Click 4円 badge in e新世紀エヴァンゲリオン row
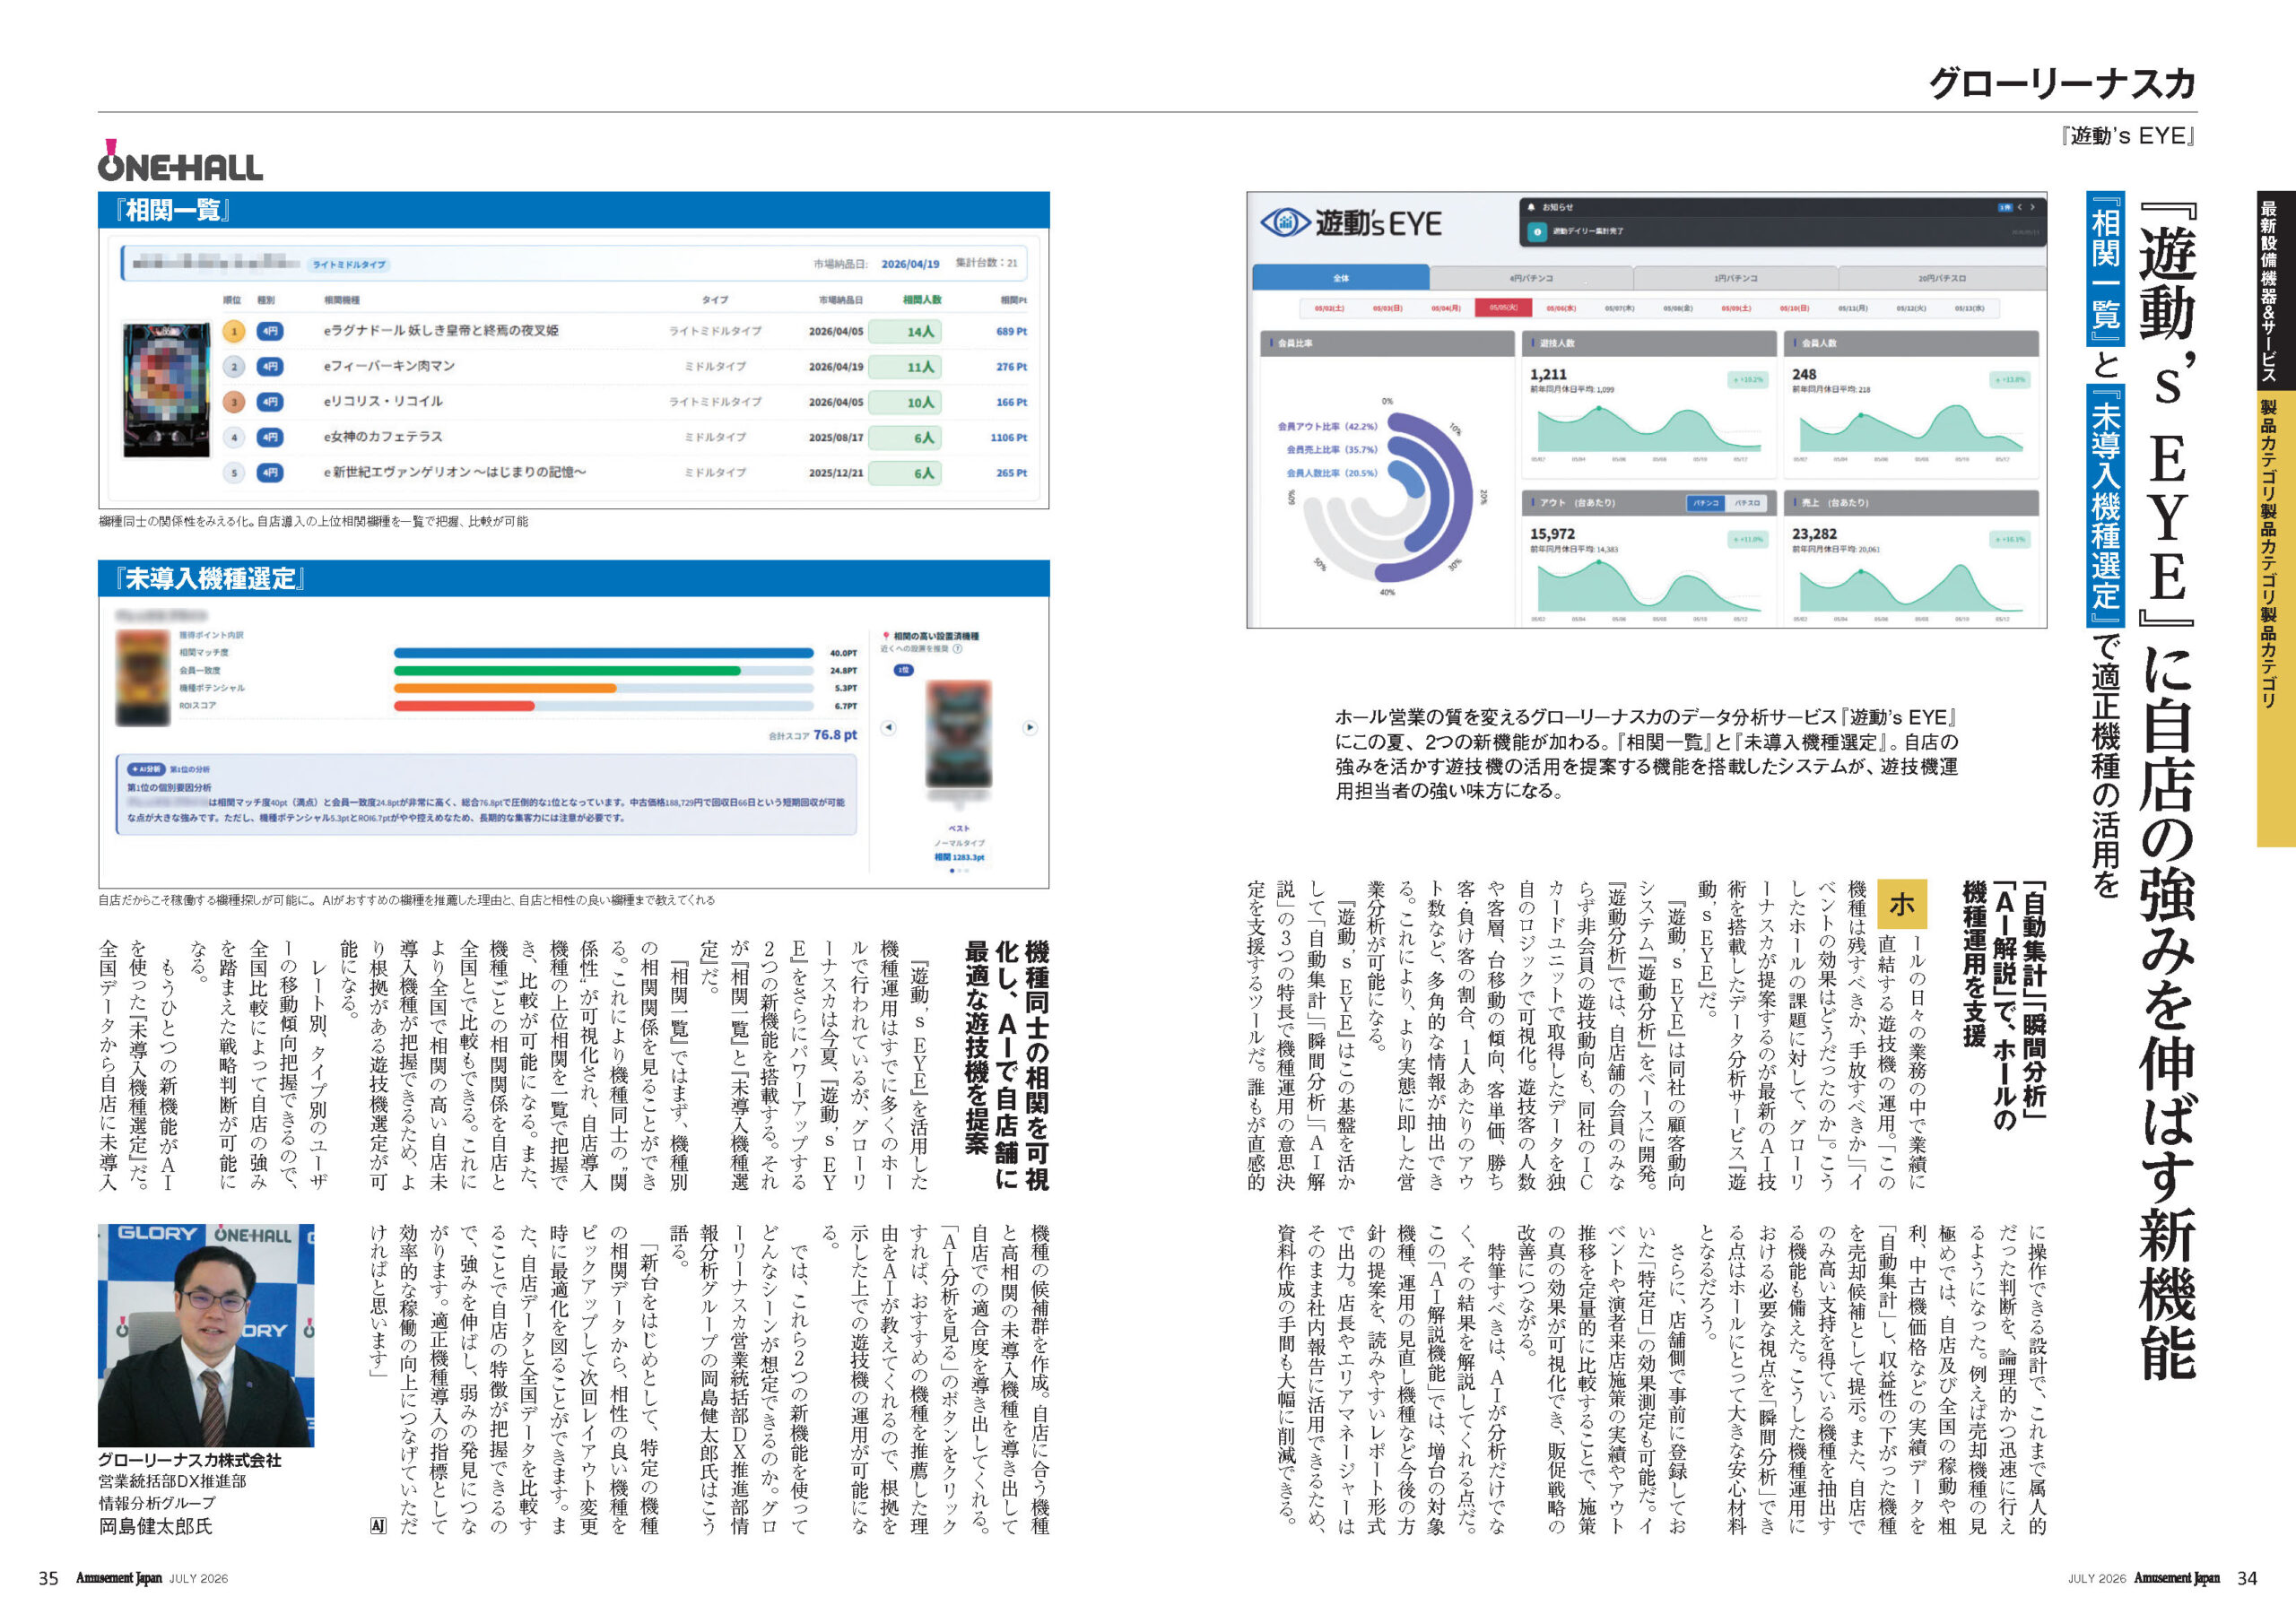The height and width of the screenshot is (1623, 2296). (270, 472)
